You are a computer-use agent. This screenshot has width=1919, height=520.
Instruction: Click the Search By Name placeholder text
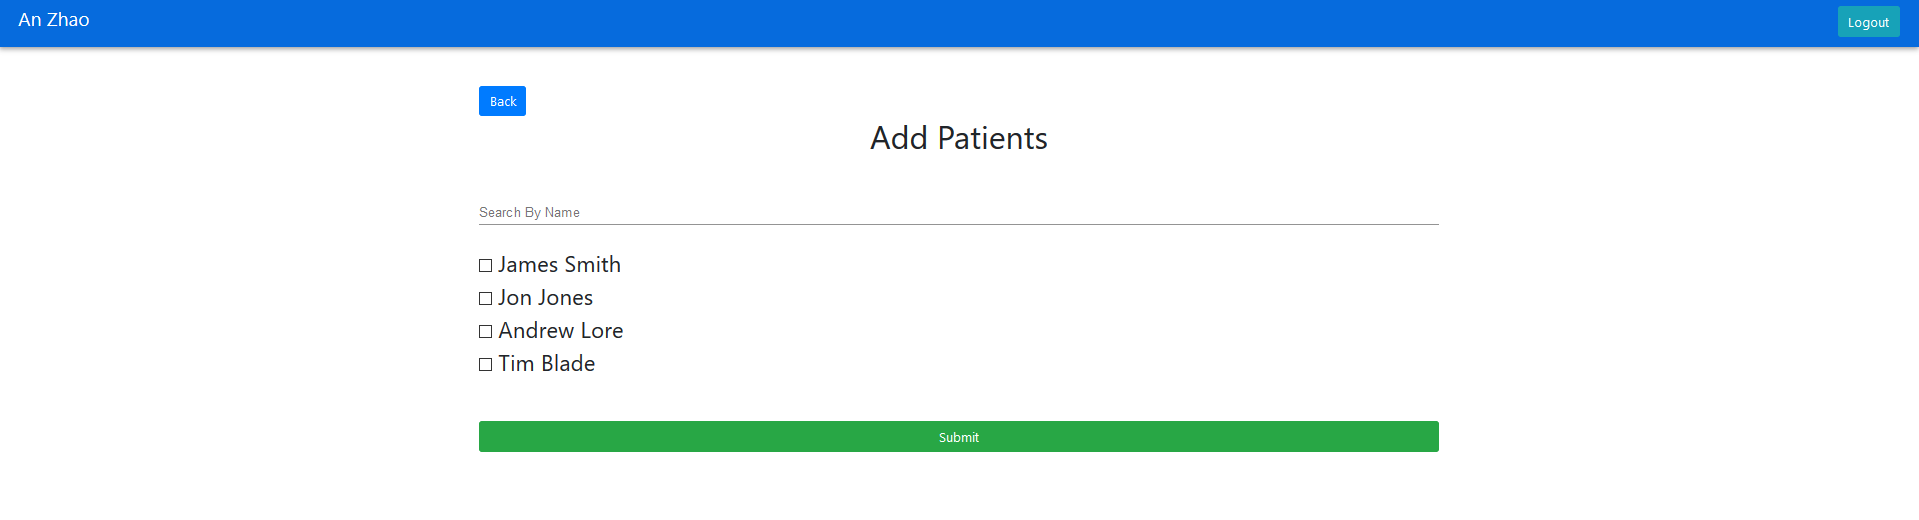pos(529,212)
